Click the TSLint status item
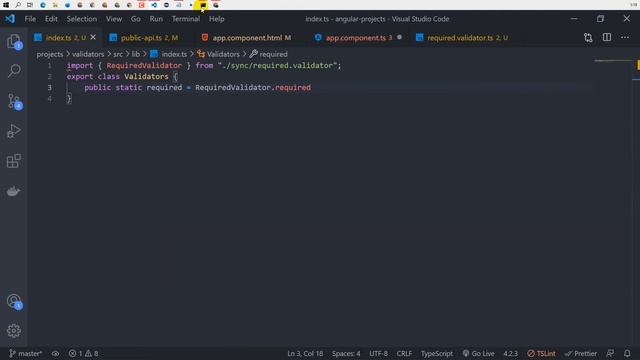The height and width of the screenshot is (360, 640). (x=541, y=353)
